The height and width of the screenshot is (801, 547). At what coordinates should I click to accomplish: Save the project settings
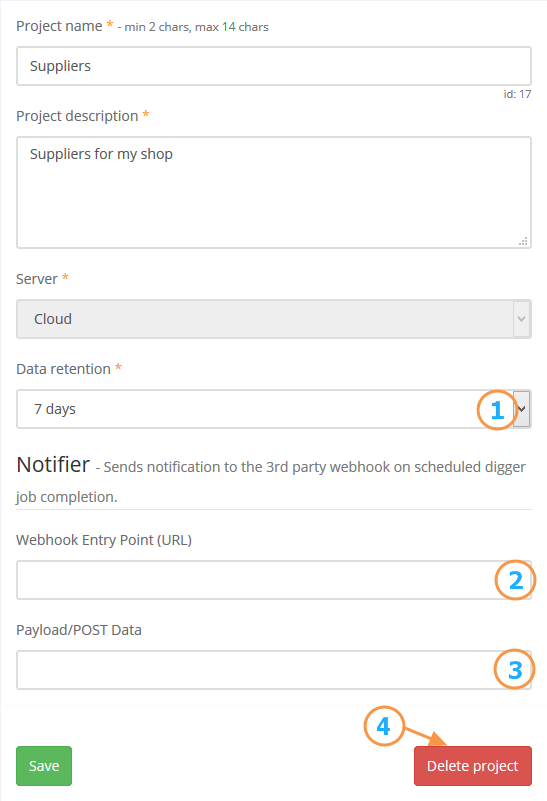[x=44, y=766]
